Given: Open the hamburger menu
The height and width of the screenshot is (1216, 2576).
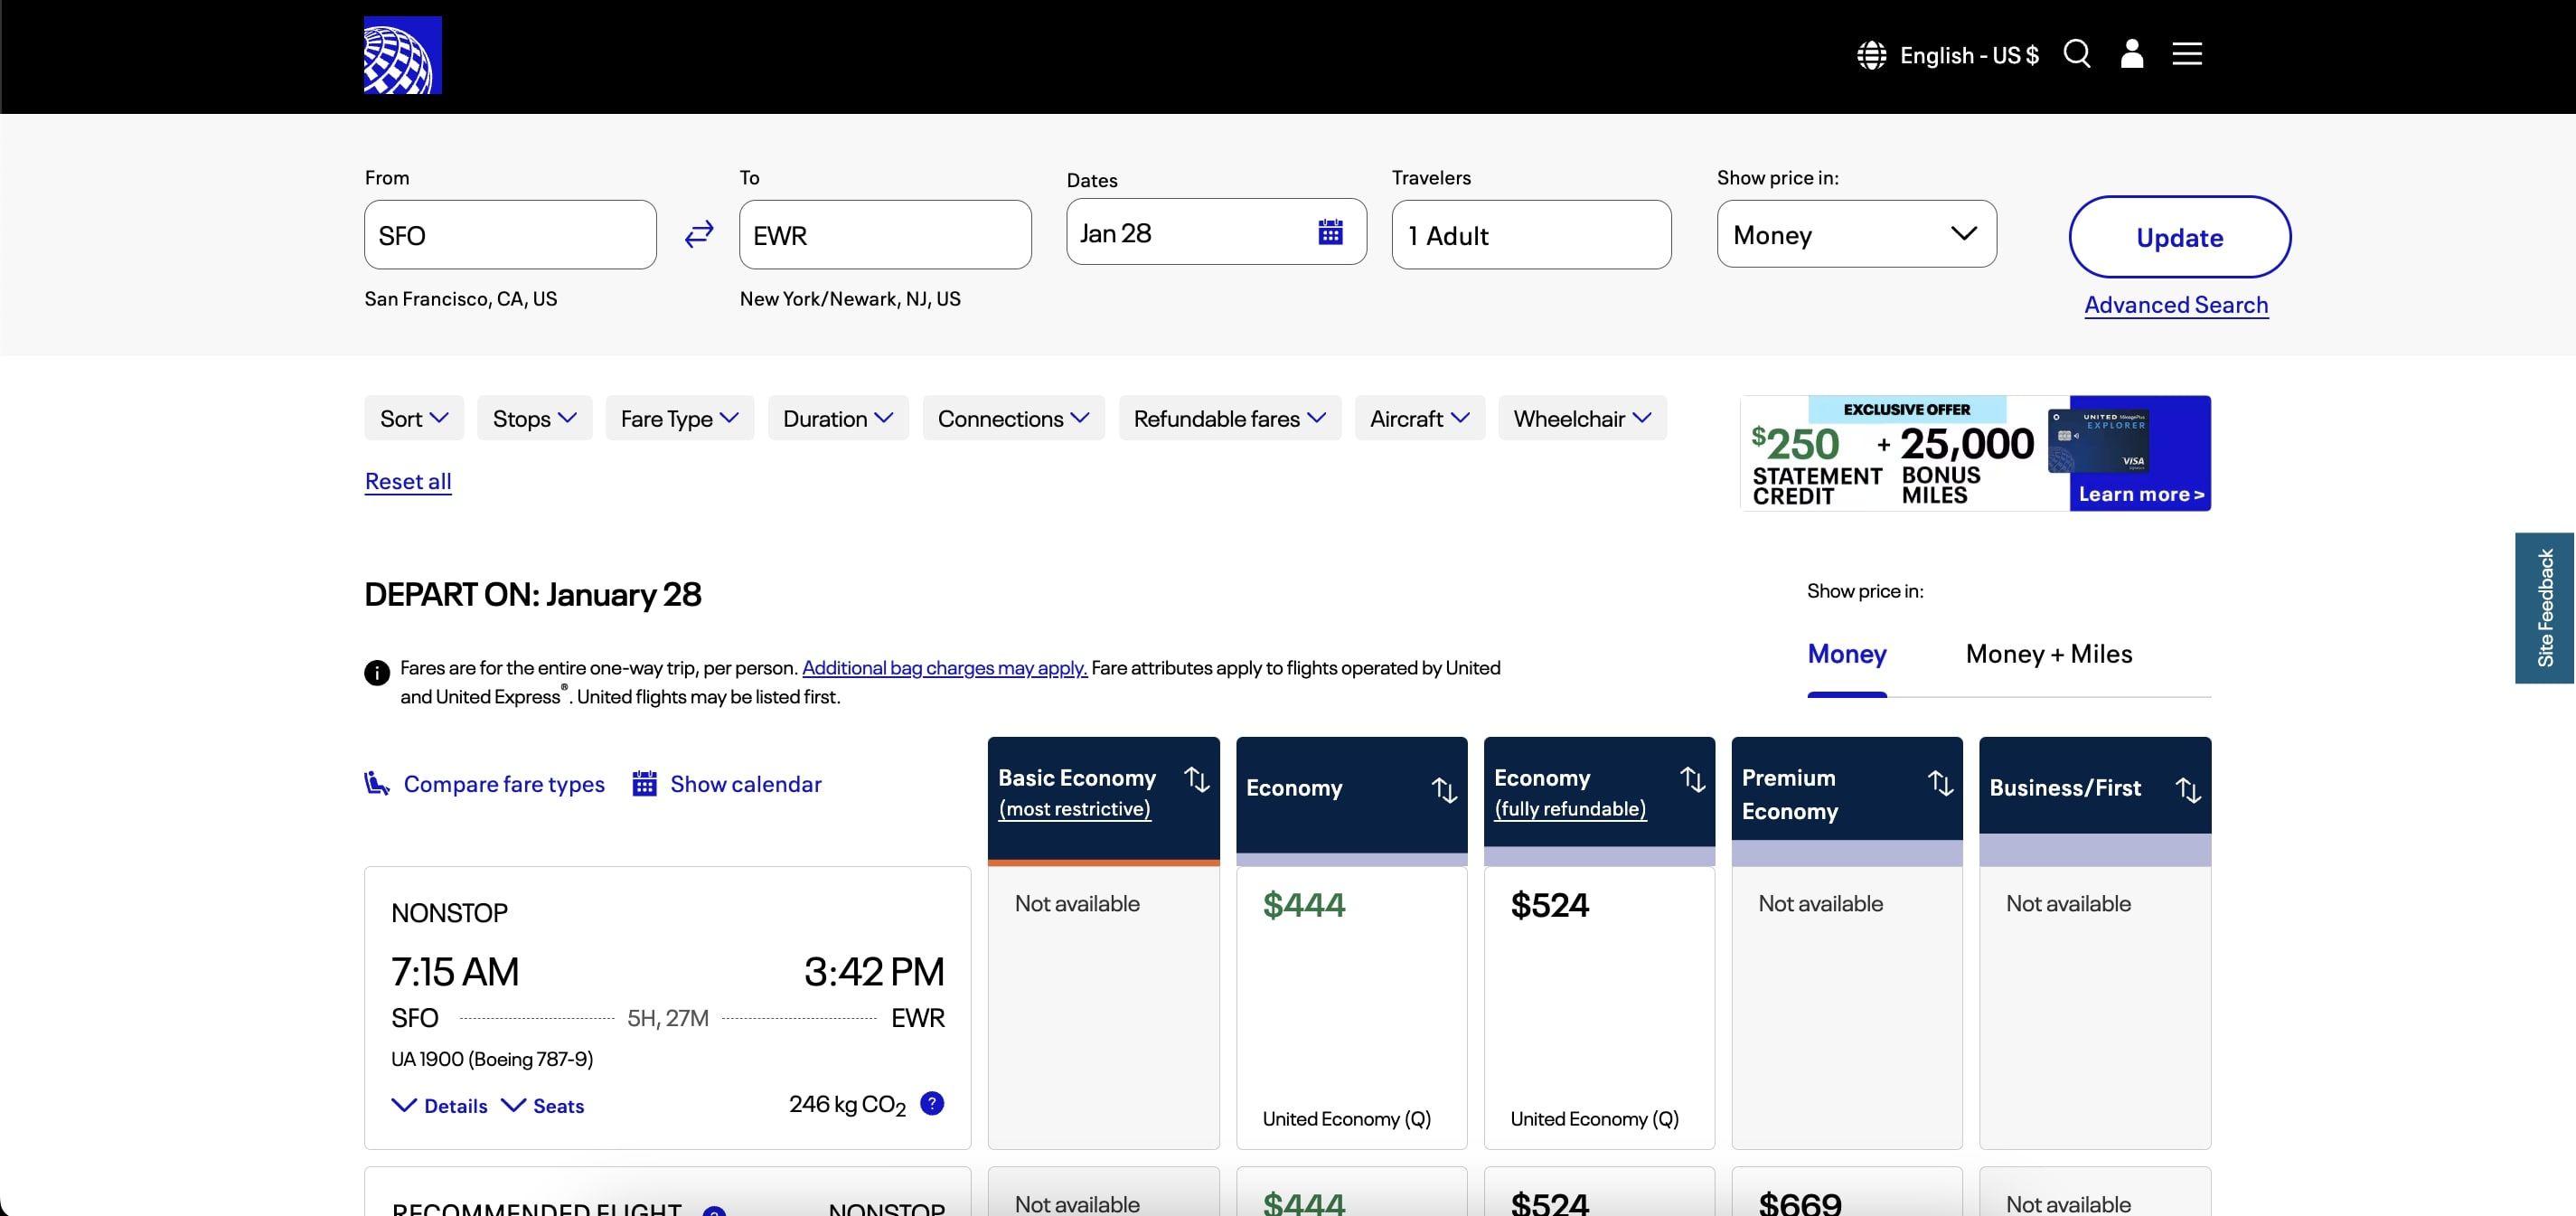Looking at the screenshot, I should click(2187, 54).
